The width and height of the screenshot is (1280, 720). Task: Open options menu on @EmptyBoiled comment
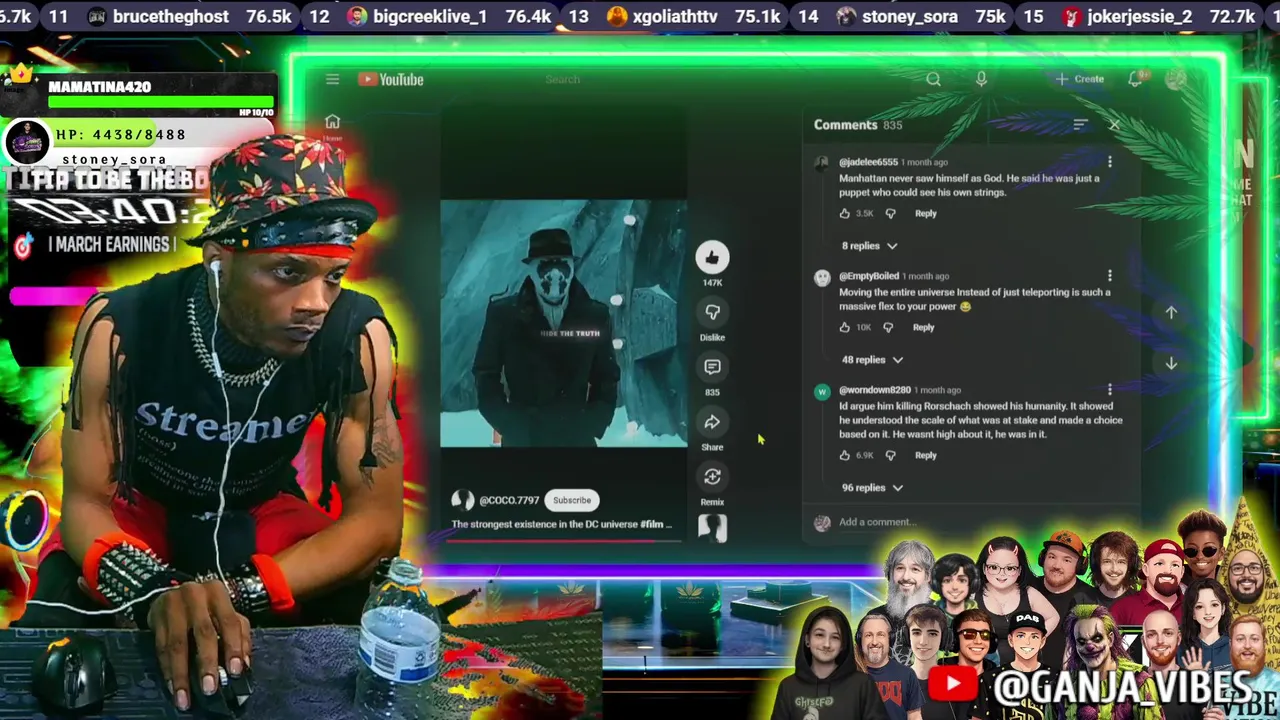point(1109,276)
